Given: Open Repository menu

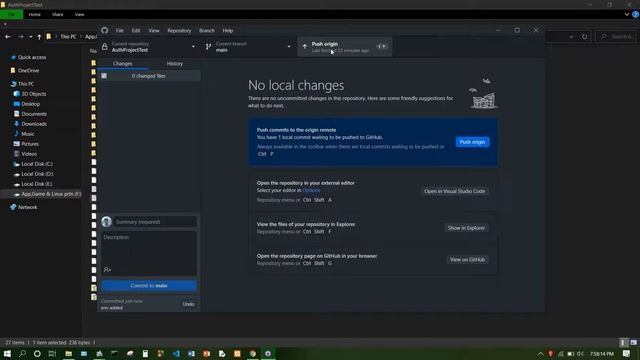Looking at the screenshot, I should click(179, 30).
